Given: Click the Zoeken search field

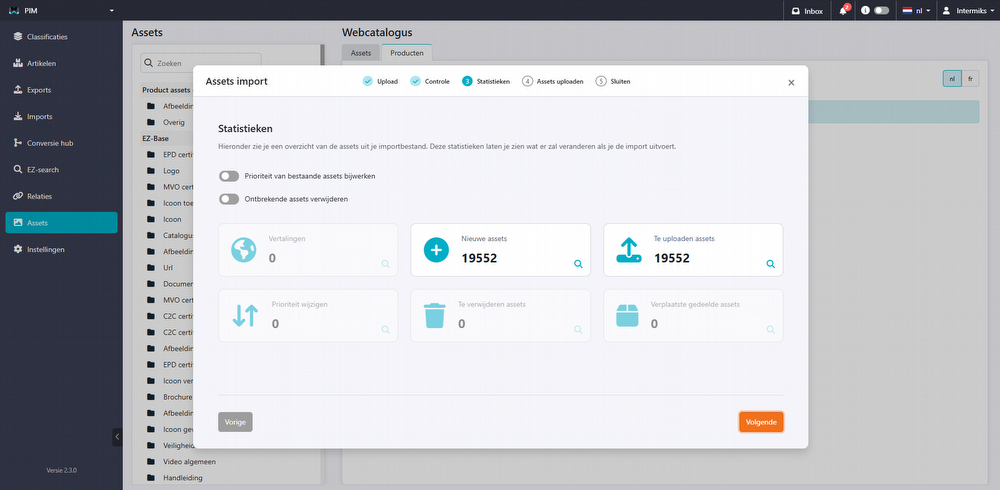Looking at the screenshot, I should pos(205,62).
